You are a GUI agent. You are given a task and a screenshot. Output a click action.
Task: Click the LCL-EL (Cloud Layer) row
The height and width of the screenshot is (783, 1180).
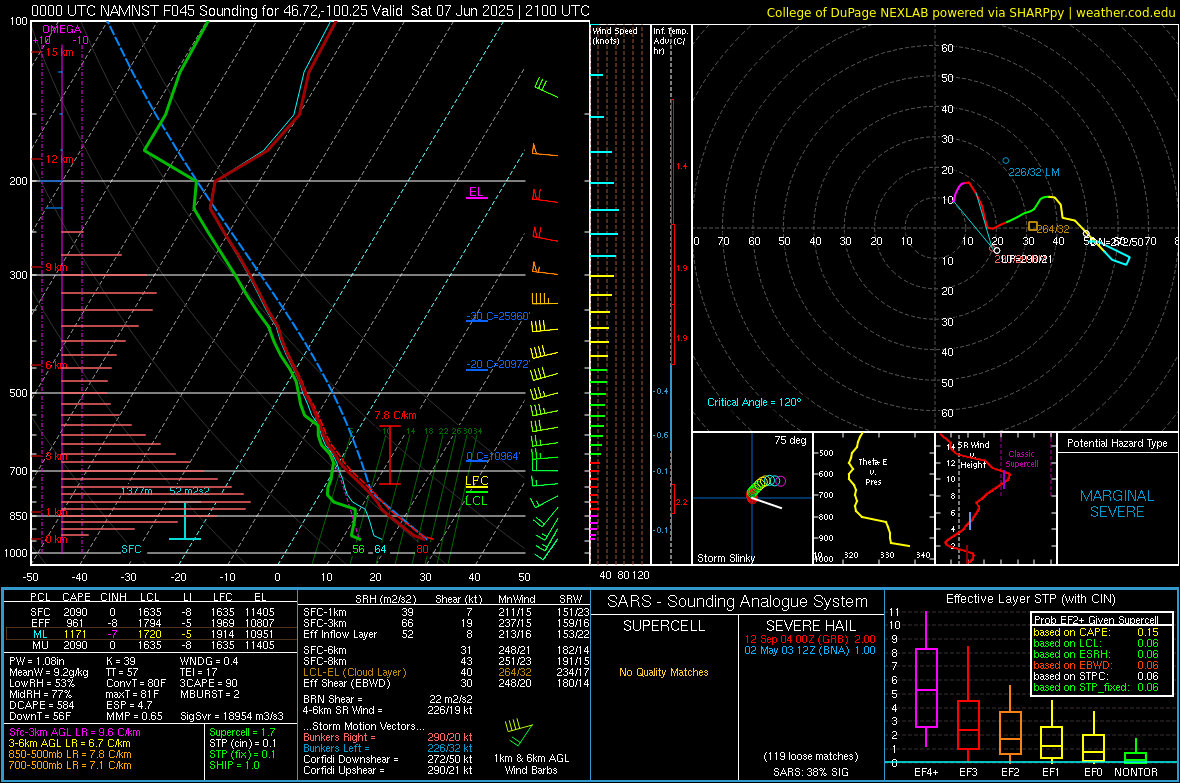[446, 672]
